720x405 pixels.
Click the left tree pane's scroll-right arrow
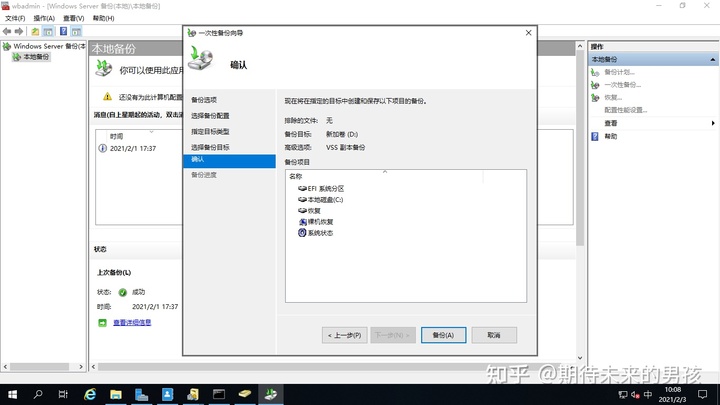(81, 367)
